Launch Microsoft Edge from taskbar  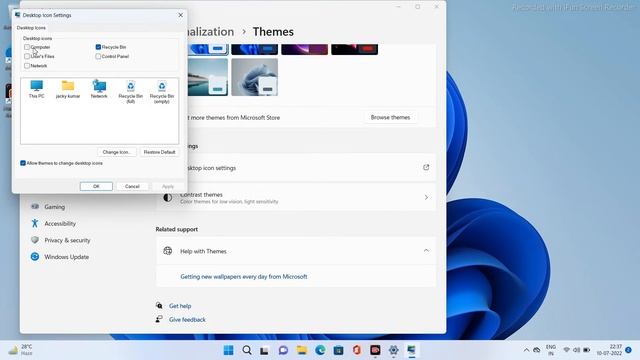coord(320,350)
